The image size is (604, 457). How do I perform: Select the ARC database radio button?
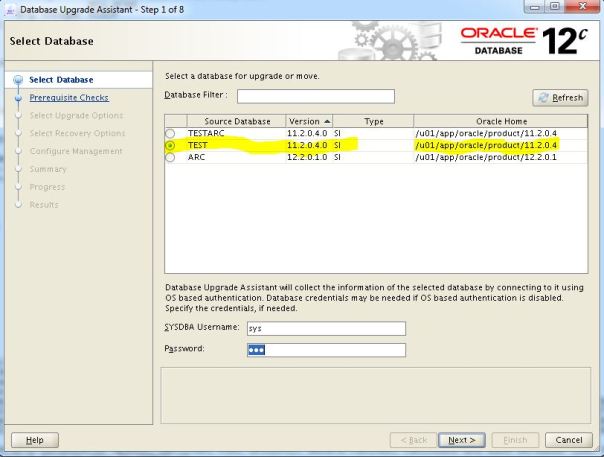click(x=170, y=157)
